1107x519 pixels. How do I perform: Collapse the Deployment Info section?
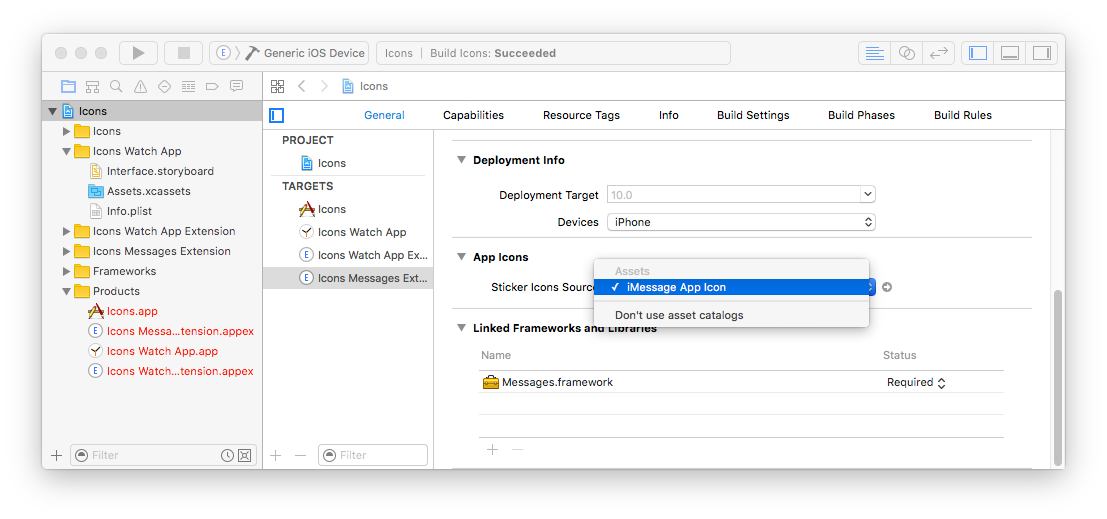(x=461, y=160)
